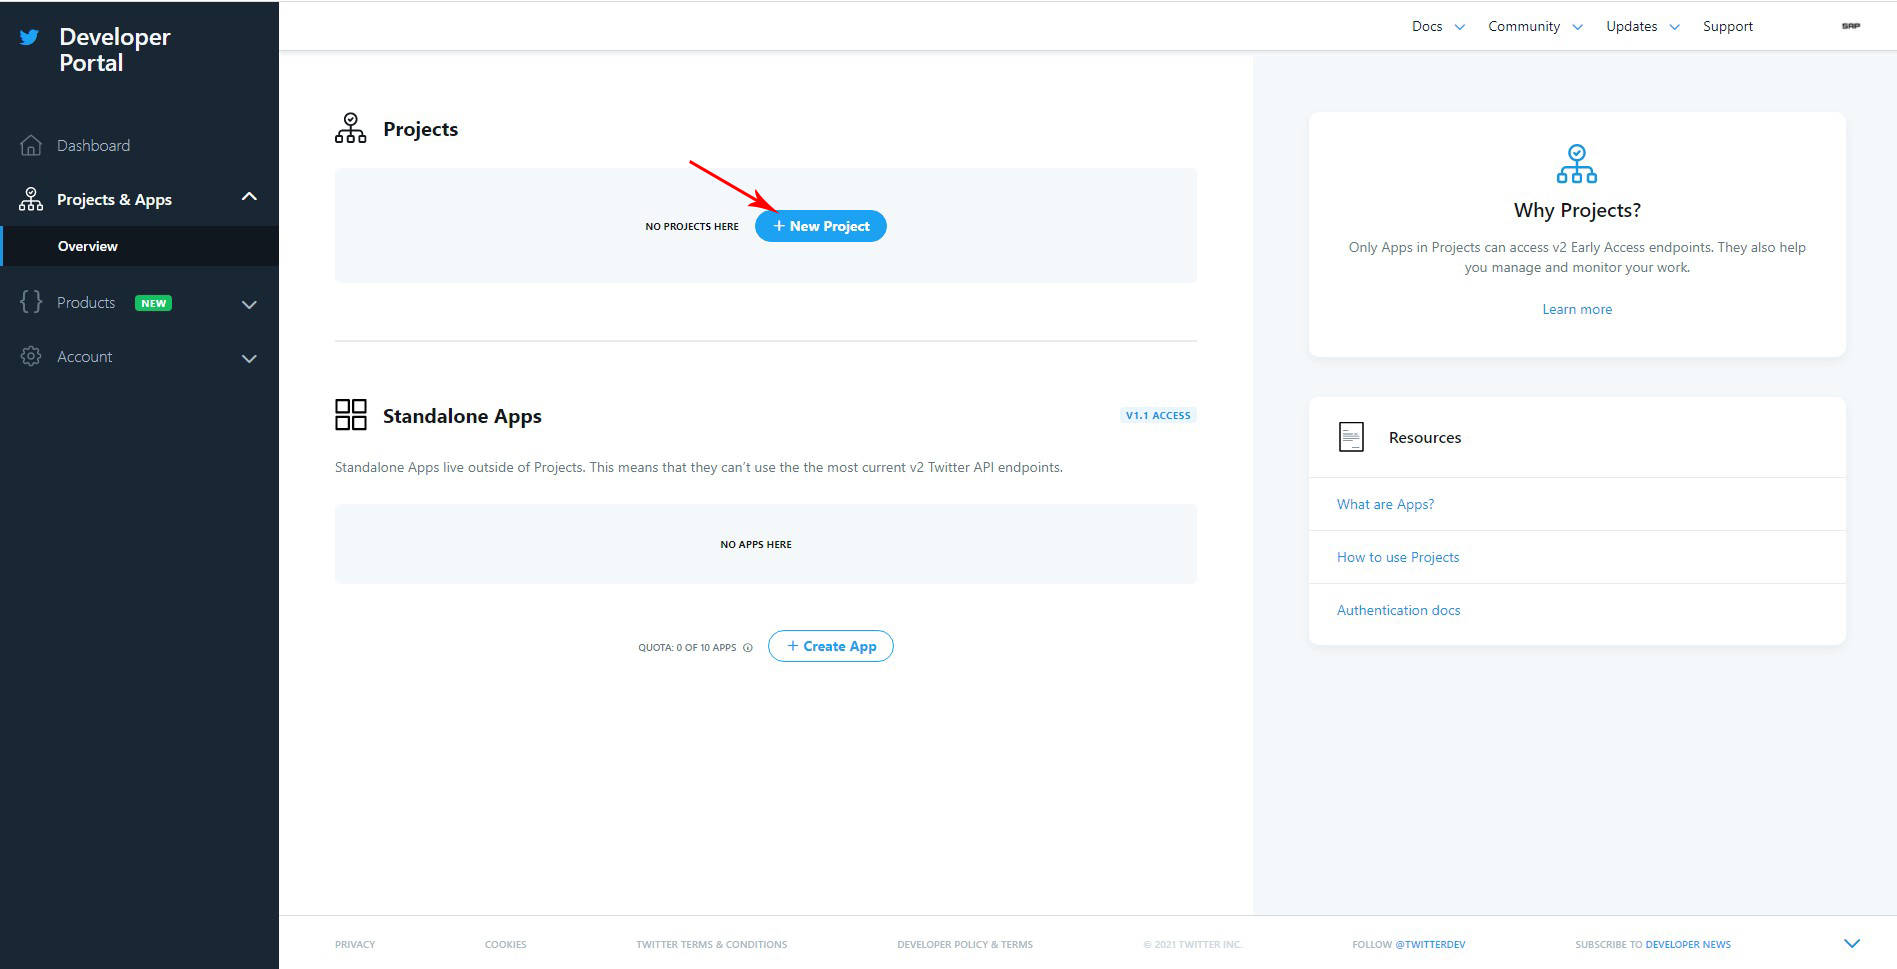Click the Projects & Apps hierarchy icon
The height and width of the screenshot is (969, 1897).
(31, 199)
